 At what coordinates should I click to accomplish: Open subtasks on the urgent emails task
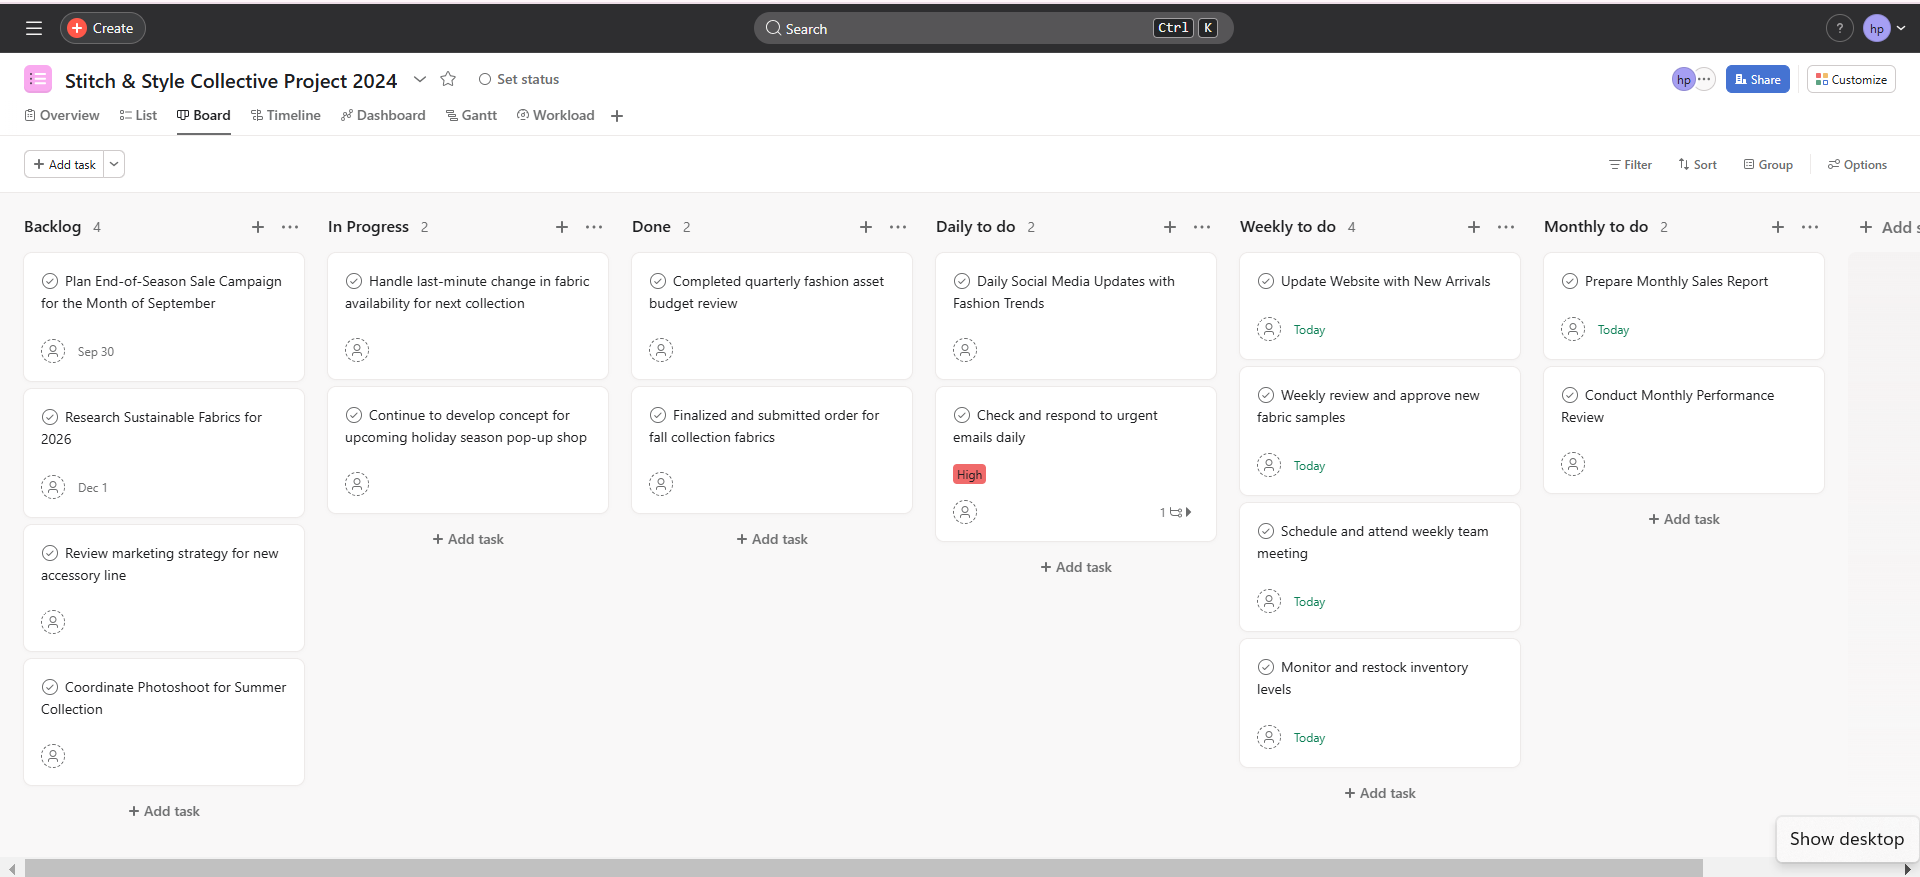tap(1176, 512)
